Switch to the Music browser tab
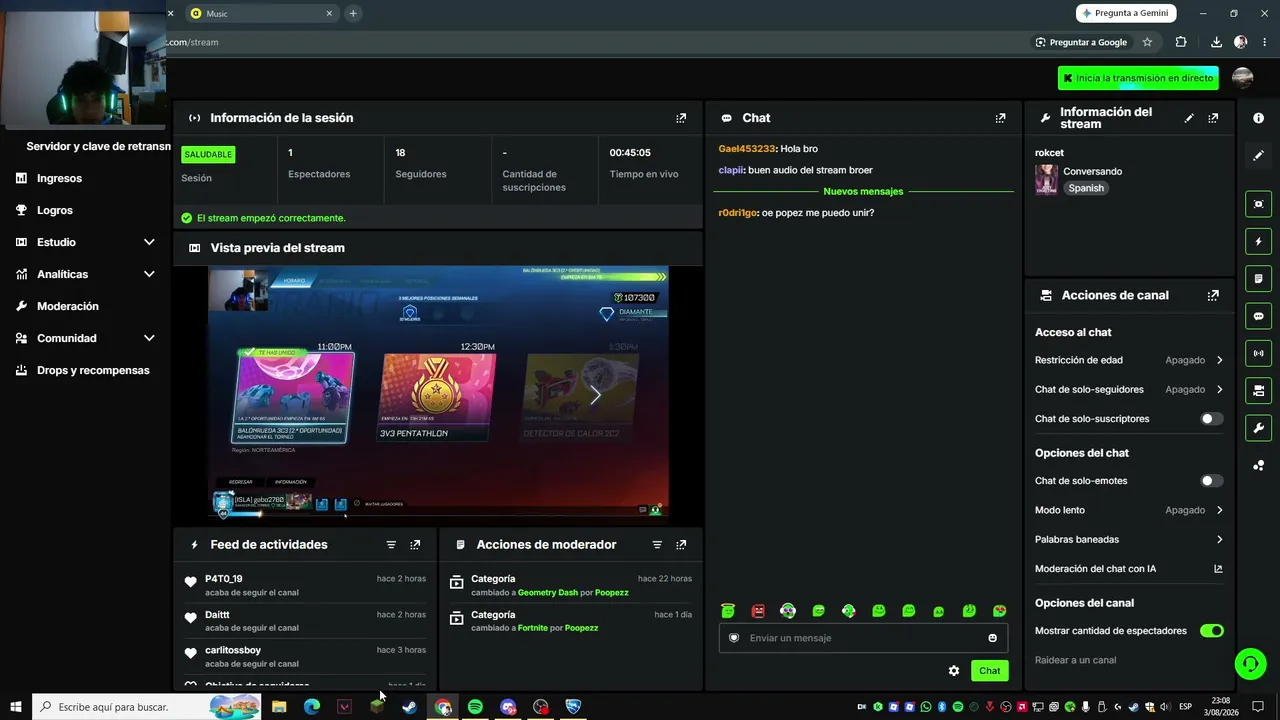The height and width of the screenshot is (720, 1280). point(262,13)
